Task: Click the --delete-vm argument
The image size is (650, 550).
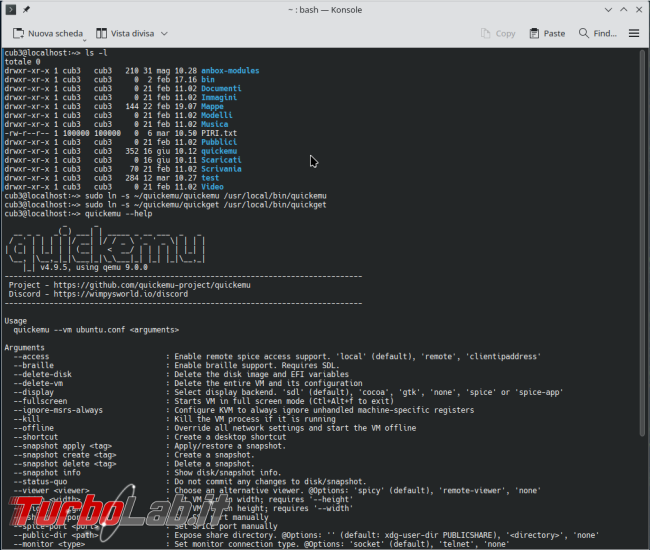Action: coord(38,383)
